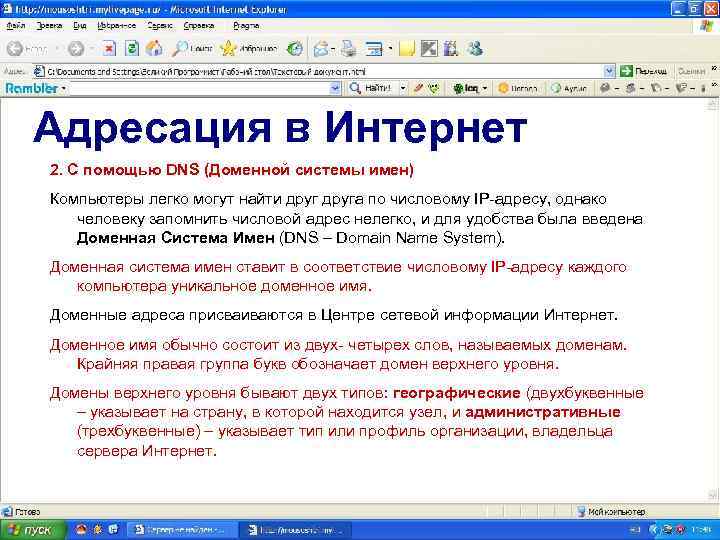Click the yellow note icon in toolbar
720x540 pixels.
tap(407, 48)
